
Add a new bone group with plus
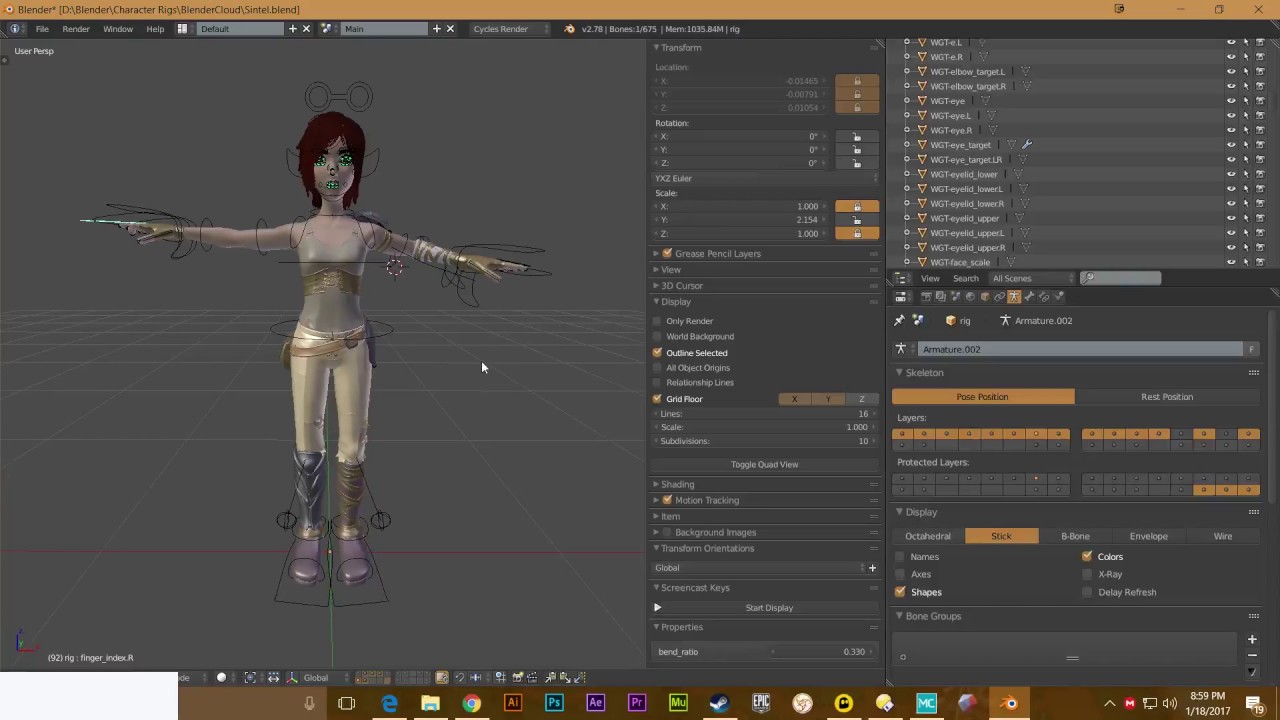(x=1251, y=639)
